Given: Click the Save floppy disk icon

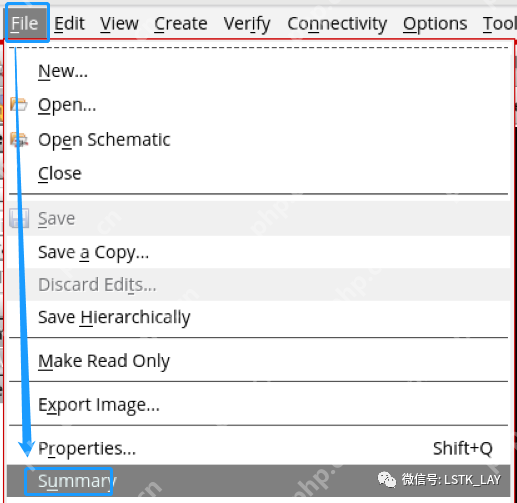Looking at the screenshot, I should tap(19, 218).
